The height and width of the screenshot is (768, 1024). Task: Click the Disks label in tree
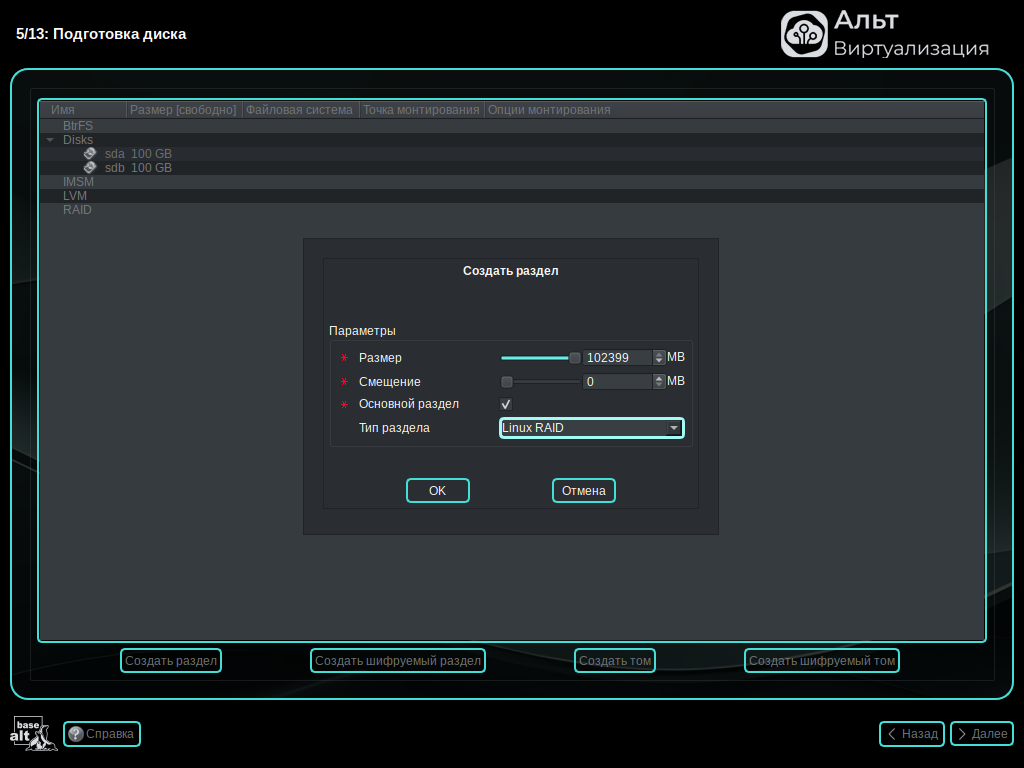(78, 140)
